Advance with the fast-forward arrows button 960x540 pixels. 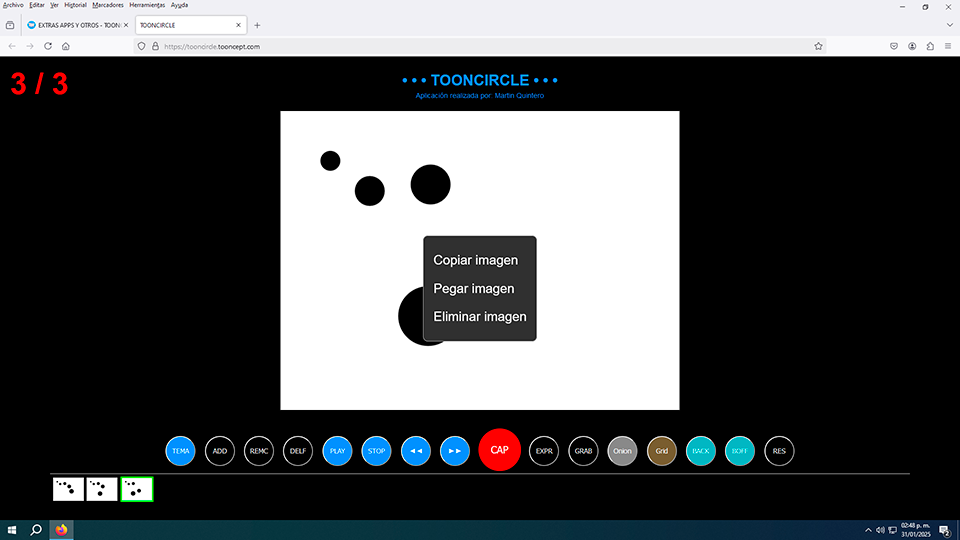point(455,451)
